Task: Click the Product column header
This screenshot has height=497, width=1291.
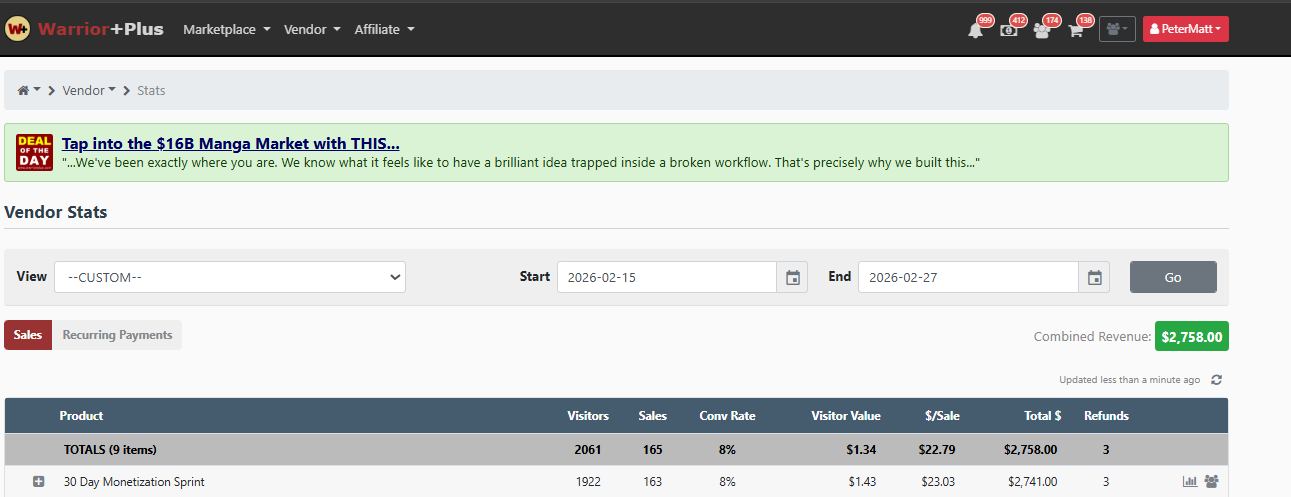Action: point(81,416)
